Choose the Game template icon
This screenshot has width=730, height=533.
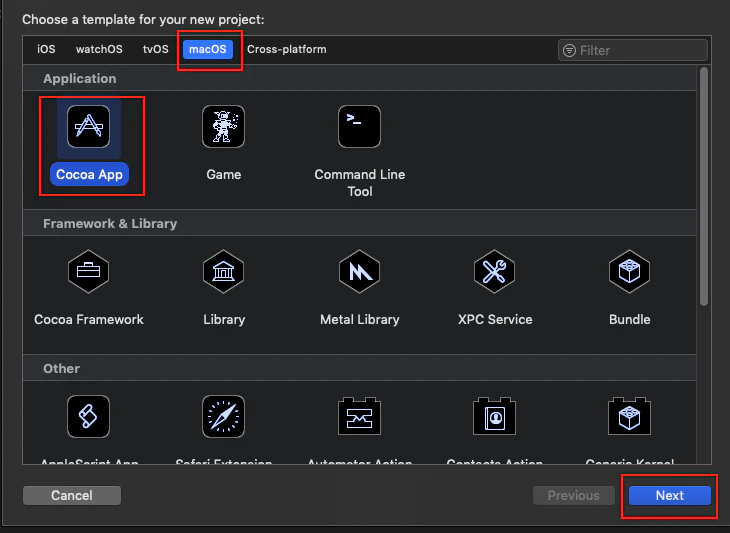pos(223,127)
